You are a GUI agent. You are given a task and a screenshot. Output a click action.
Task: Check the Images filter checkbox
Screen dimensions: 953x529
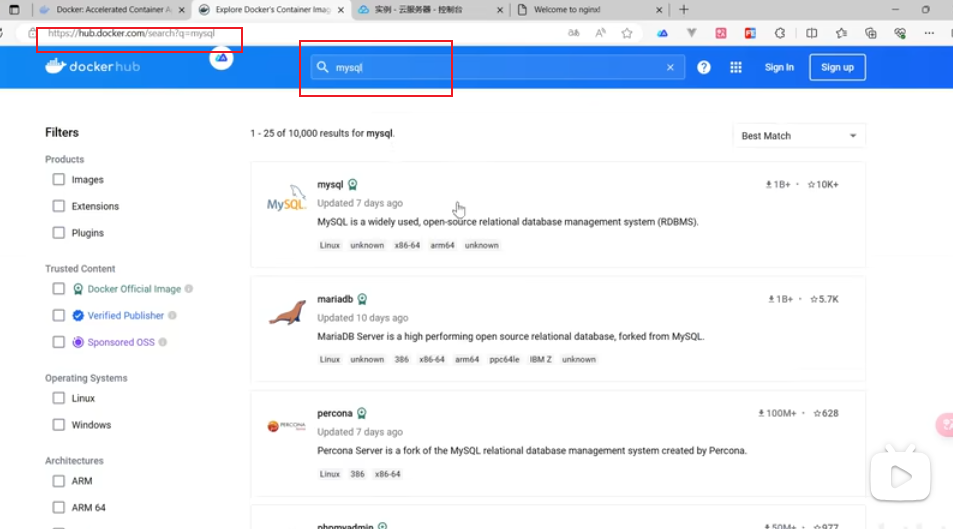pos(58,179)
